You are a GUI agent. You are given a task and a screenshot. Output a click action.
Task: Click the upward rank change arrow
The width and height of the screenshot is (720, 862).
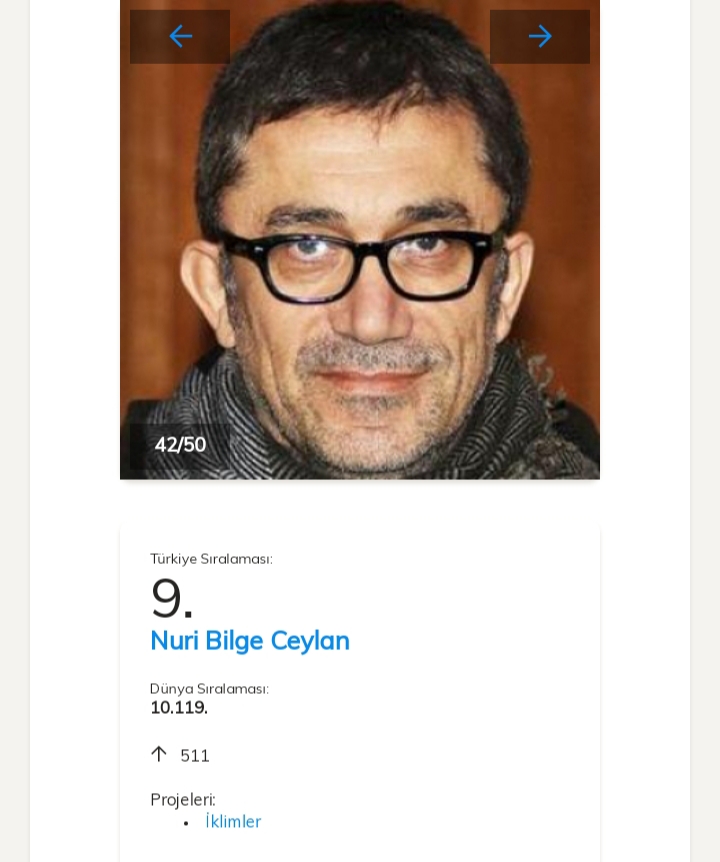pos(158,754)
